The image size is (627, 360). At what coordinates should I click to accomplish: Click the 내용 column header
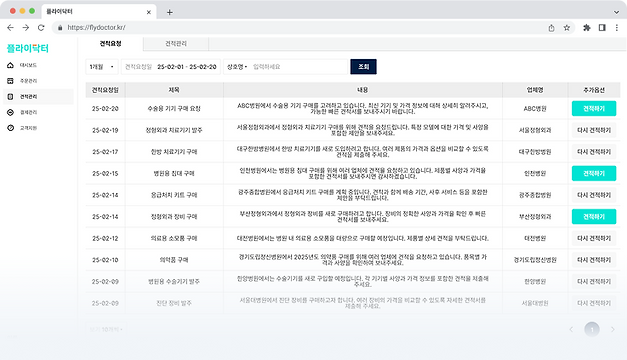363,90
